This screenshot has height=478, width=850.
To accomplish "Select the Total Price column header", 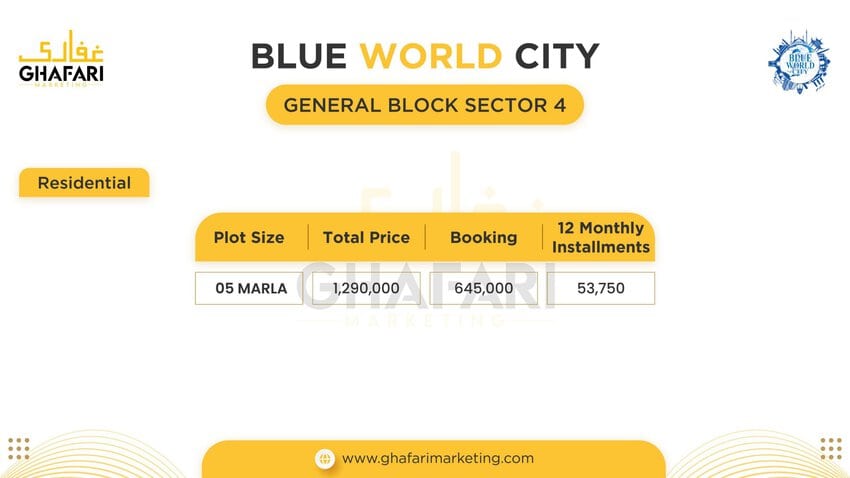I will [366, 237].
